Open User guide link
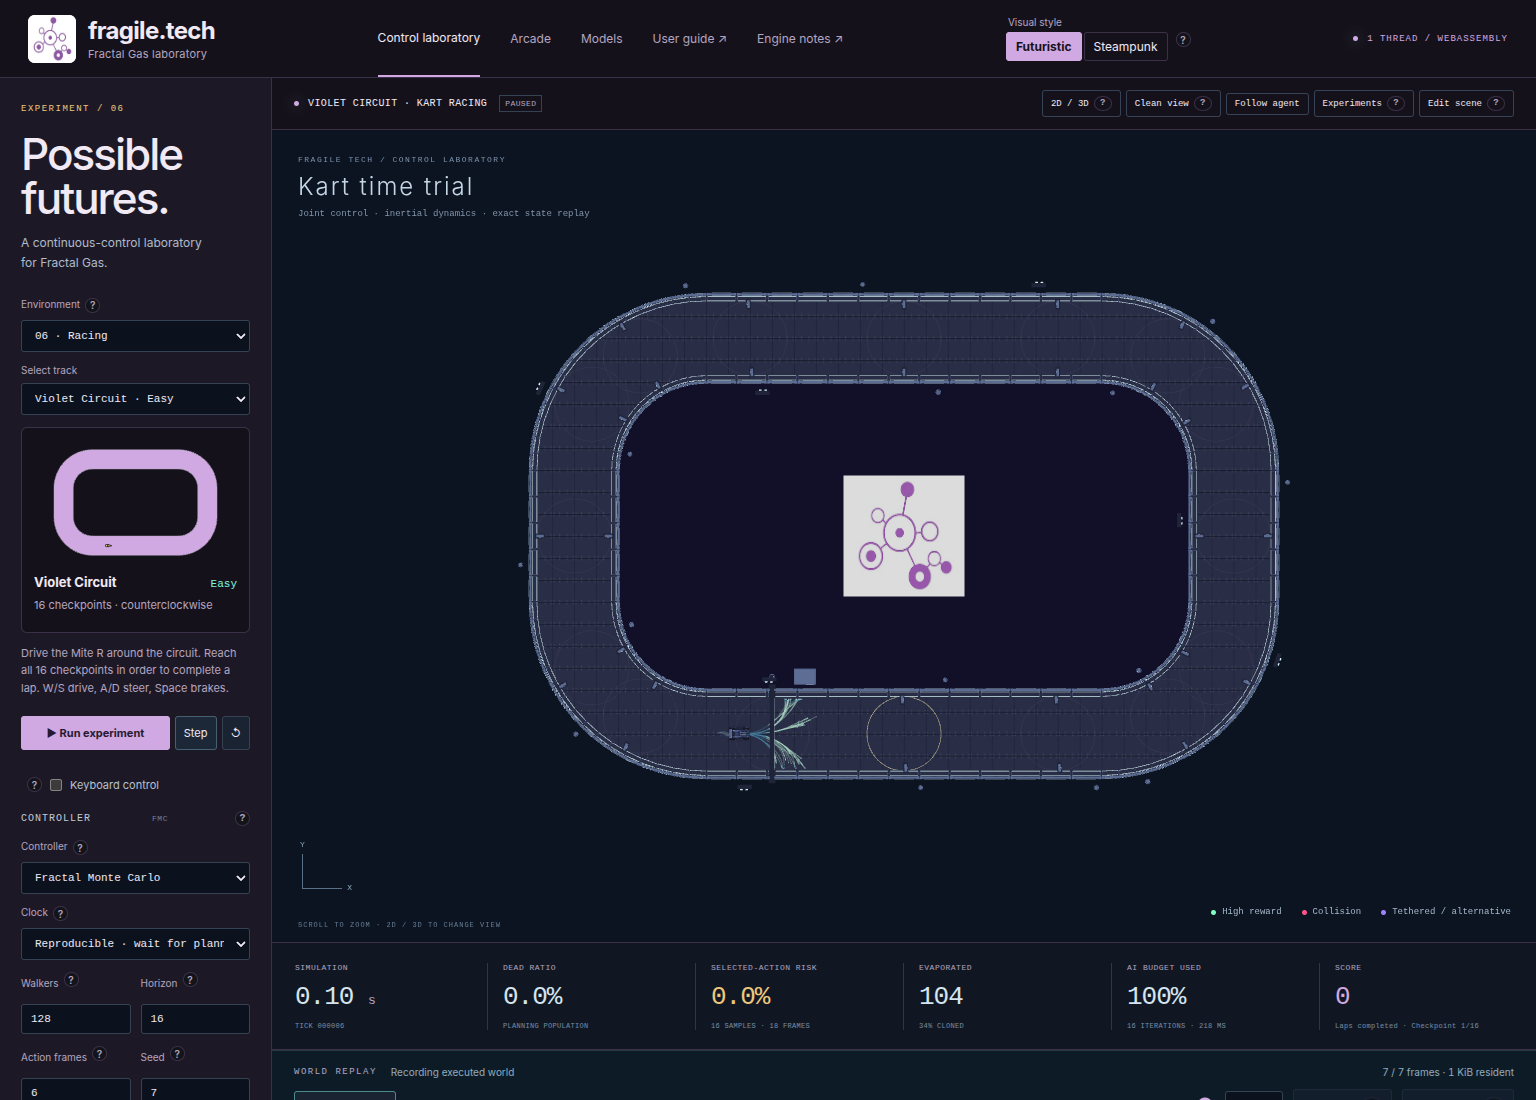This screenshot has height=1100, width=1536. click(689, 39)
